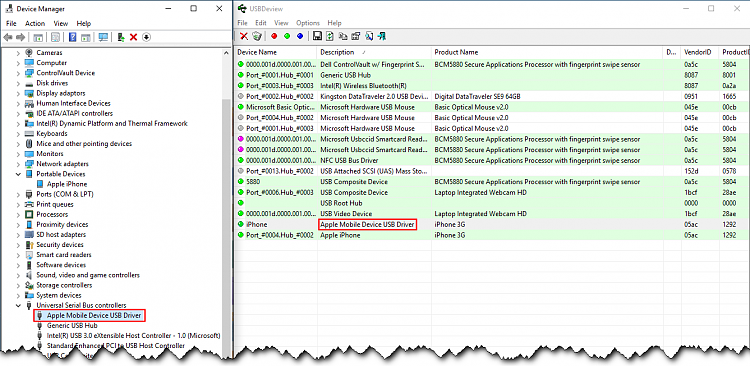
Task: Open the Edit menu in USBDeview
Action: coord(261,22)
